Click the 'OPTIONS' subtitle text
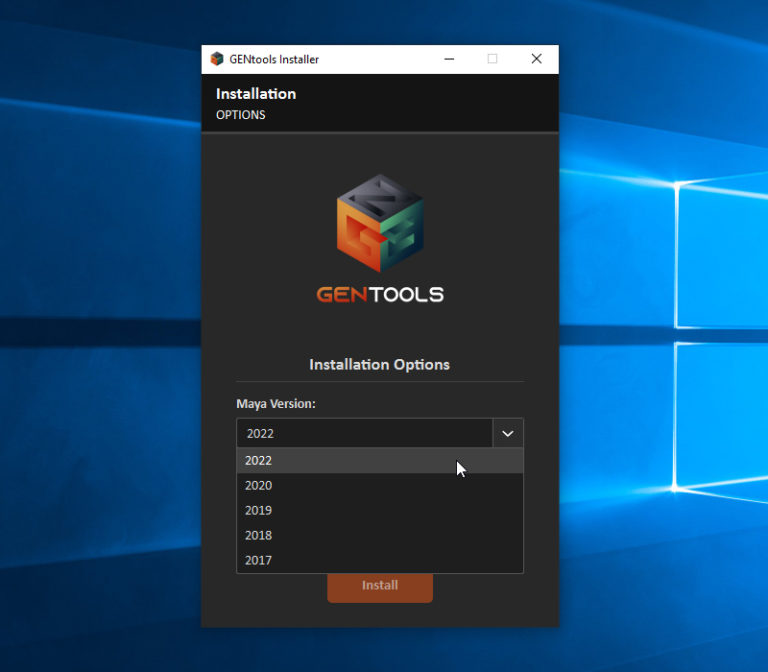The height and width of the screenshot is (672, 768). click(240, 115)
